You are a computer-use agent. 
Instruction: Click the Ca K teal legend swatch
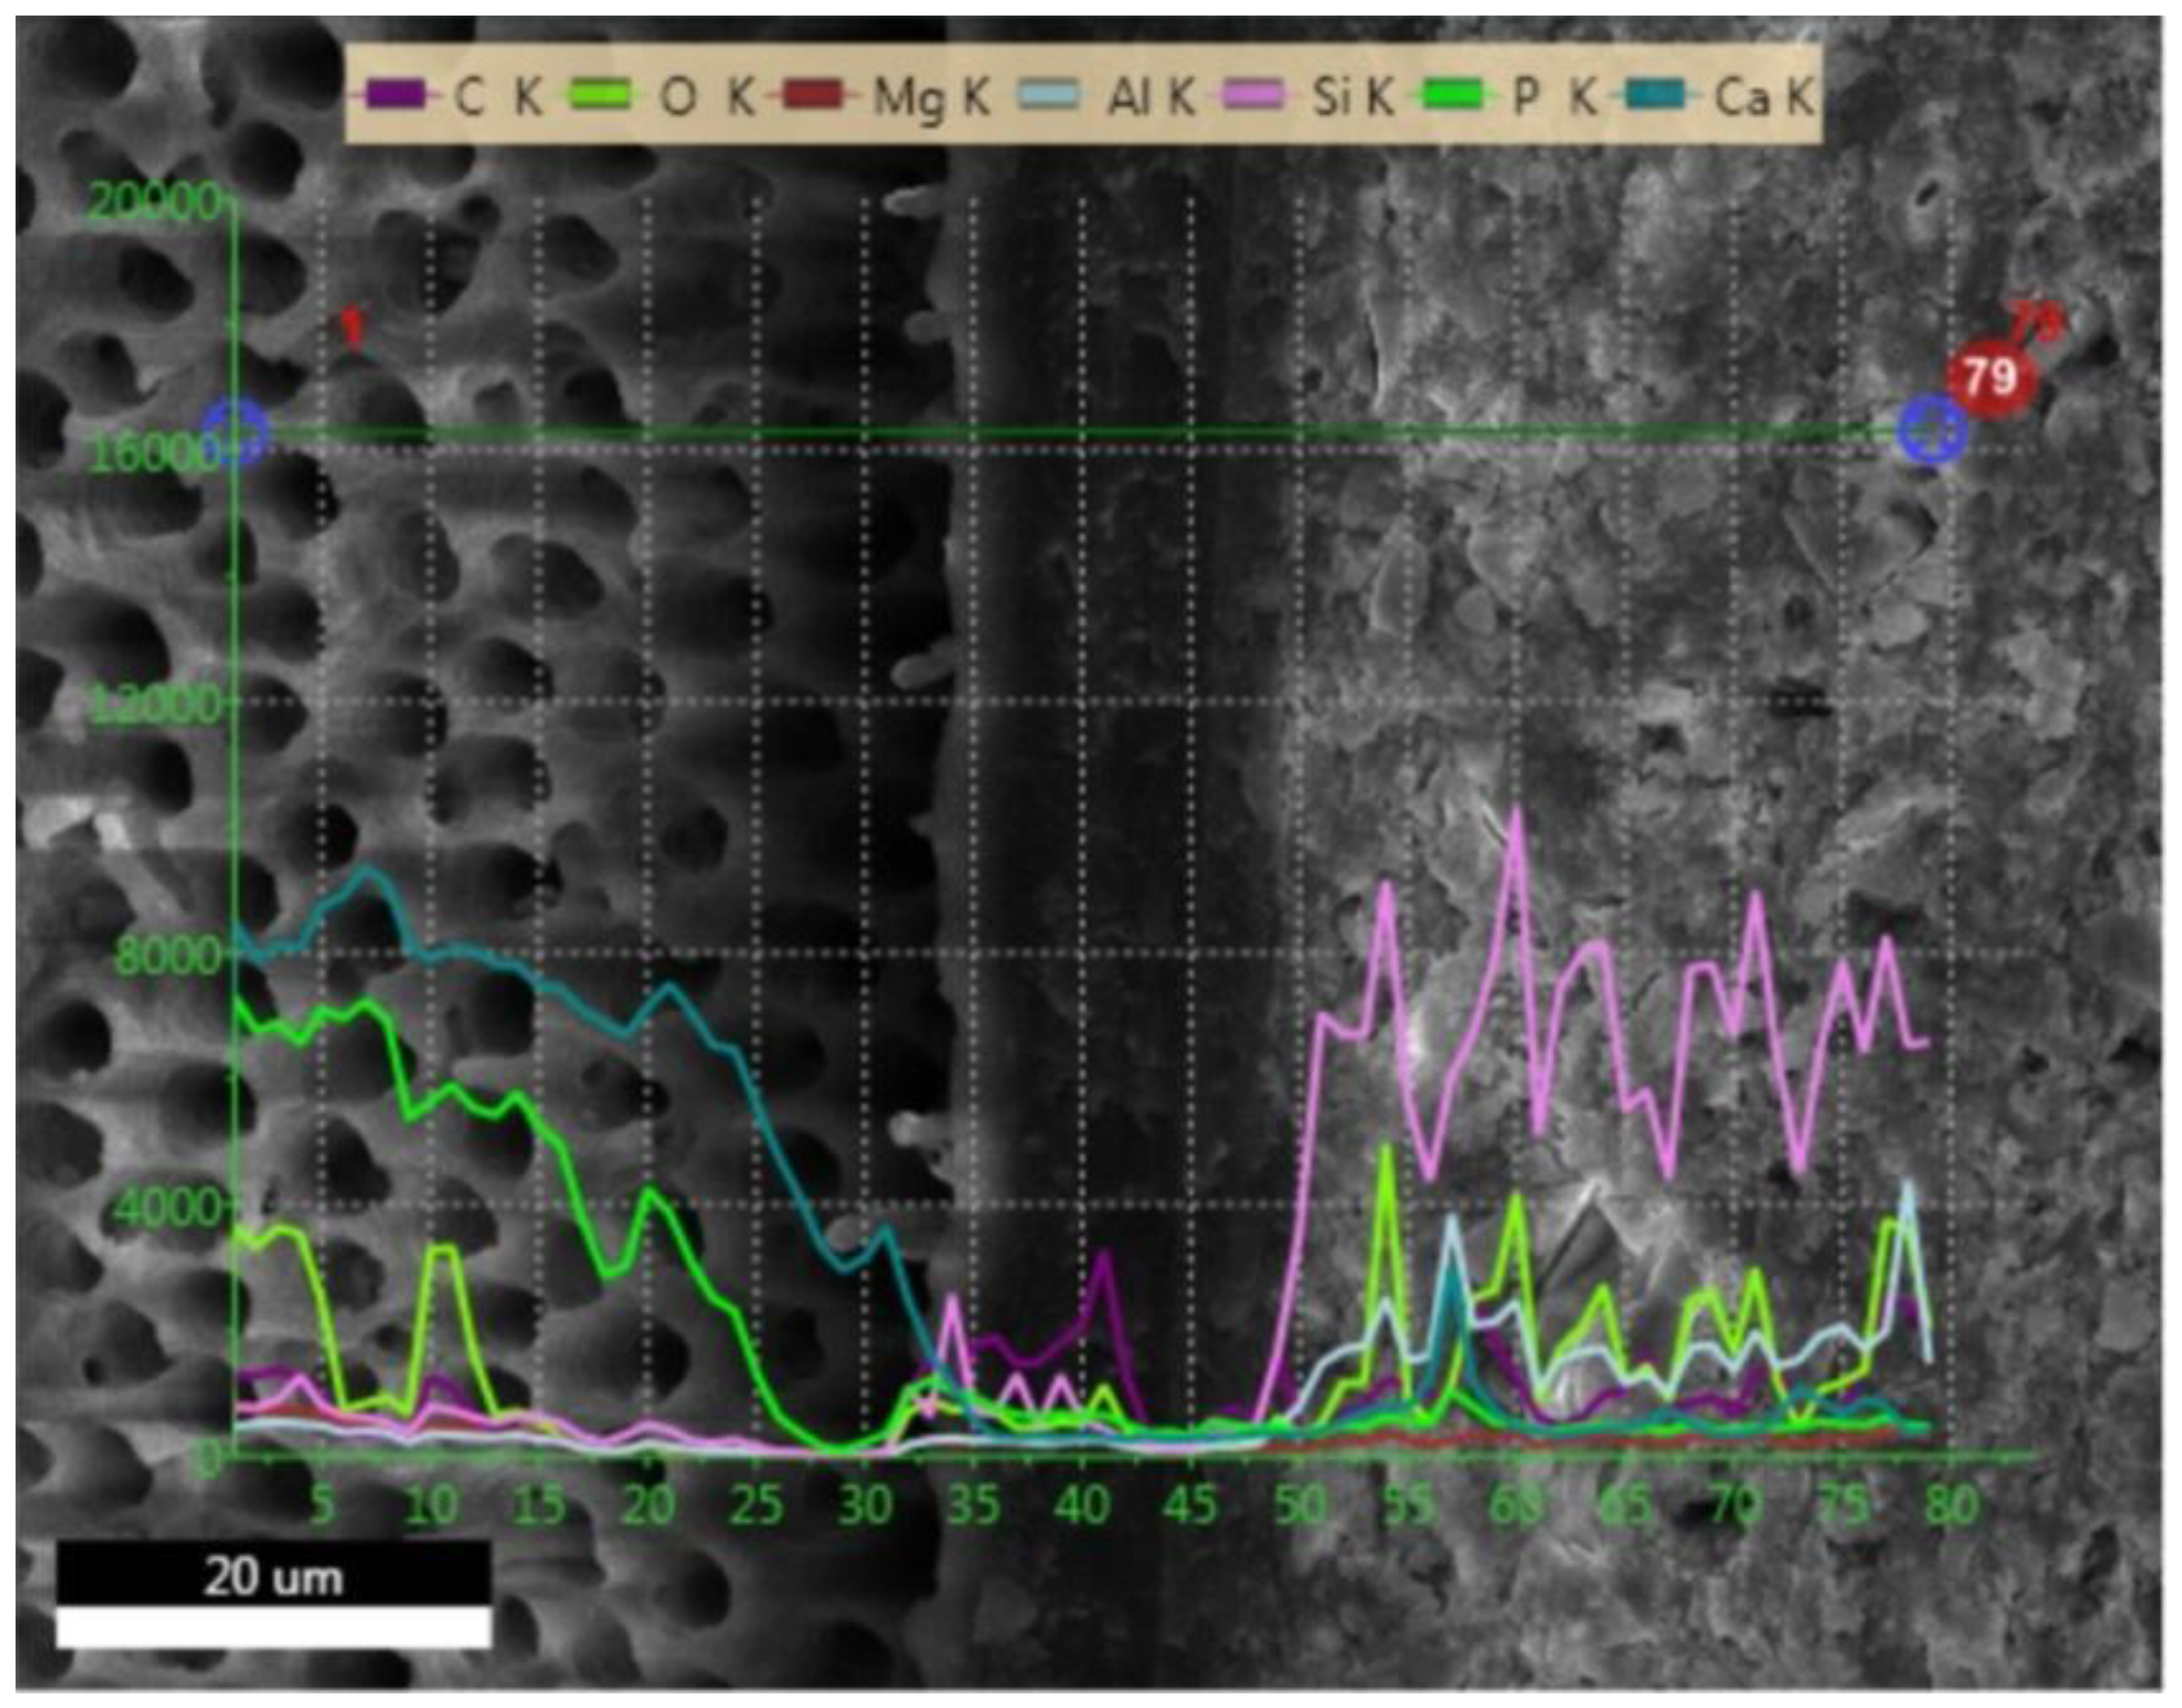(x=1657, y=96)
